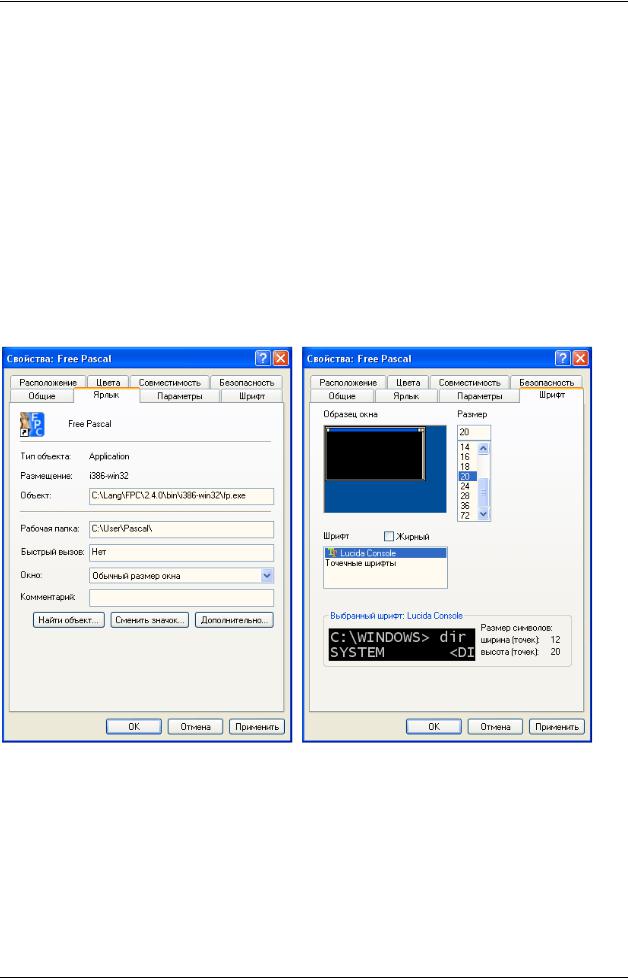Click OK in the left dialog
This screenshot has height=978, width=628.
click(x=133, y=727)
